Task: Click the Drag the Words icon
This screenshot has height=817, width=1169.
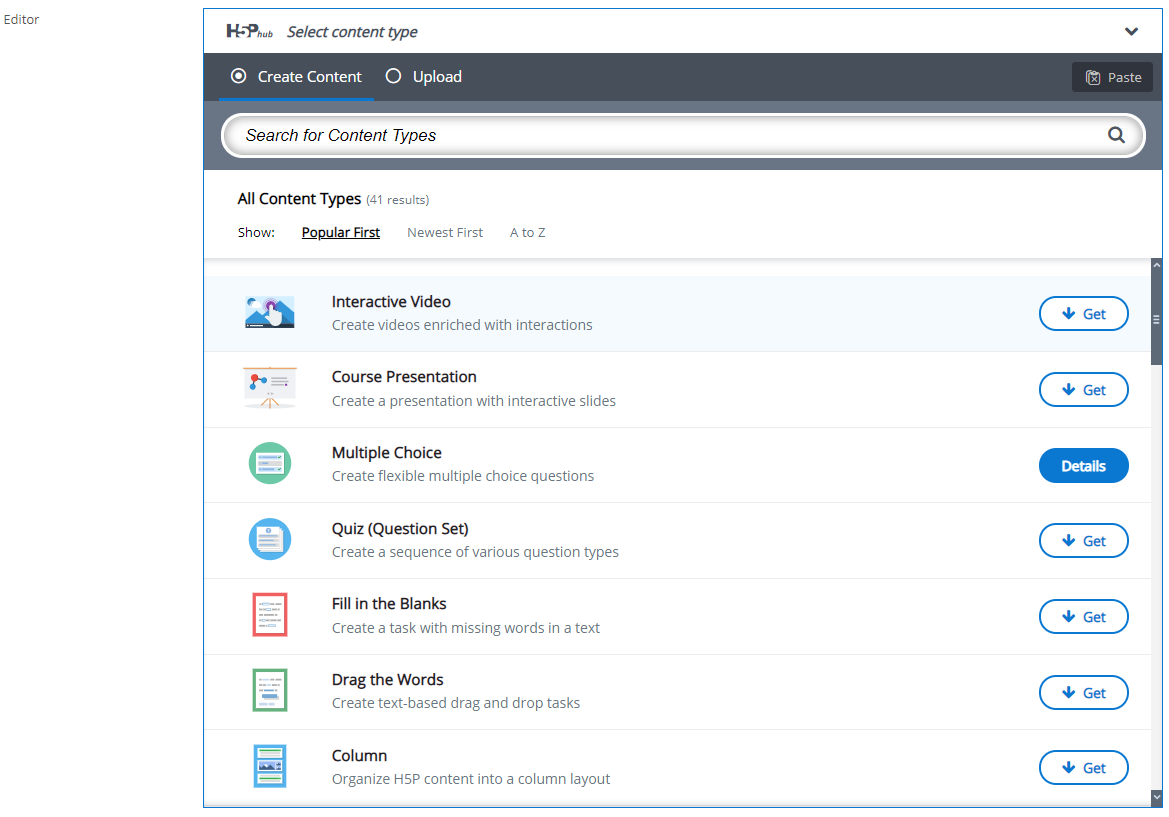Action: click(x=270, y=690)
